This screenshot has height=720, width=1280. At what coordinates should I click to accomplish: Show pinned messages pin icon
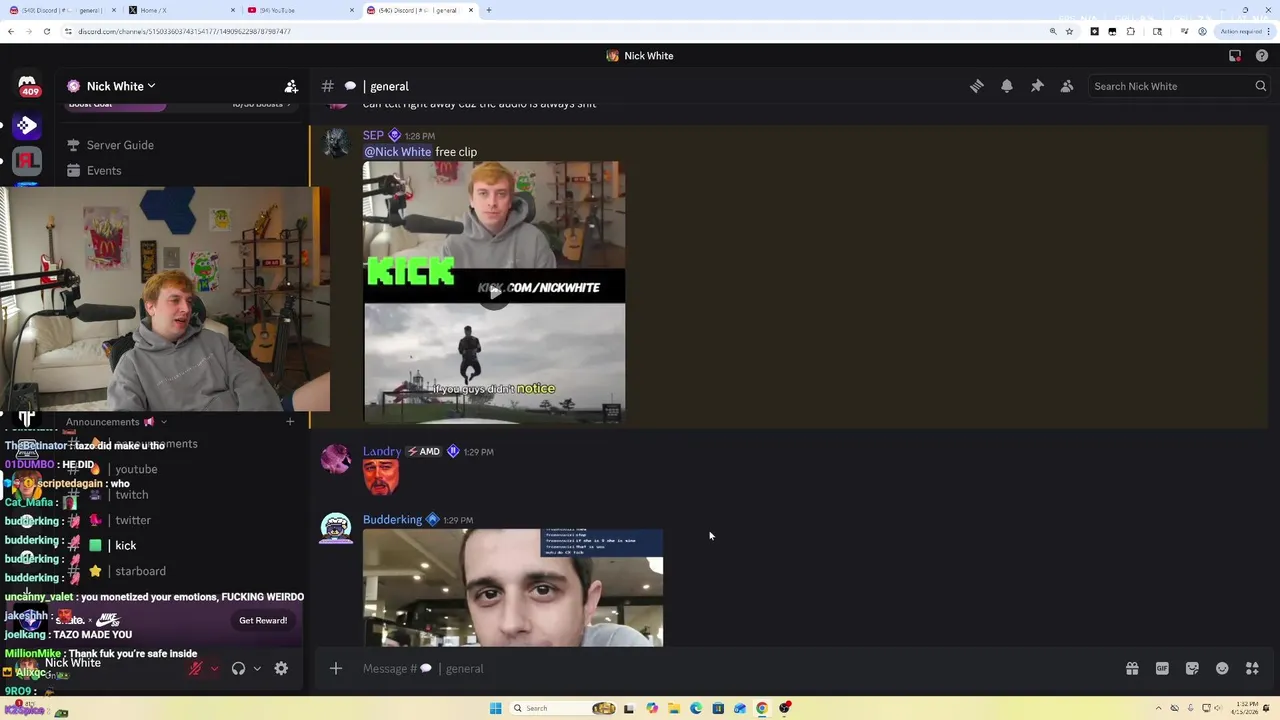(1037, 86)
